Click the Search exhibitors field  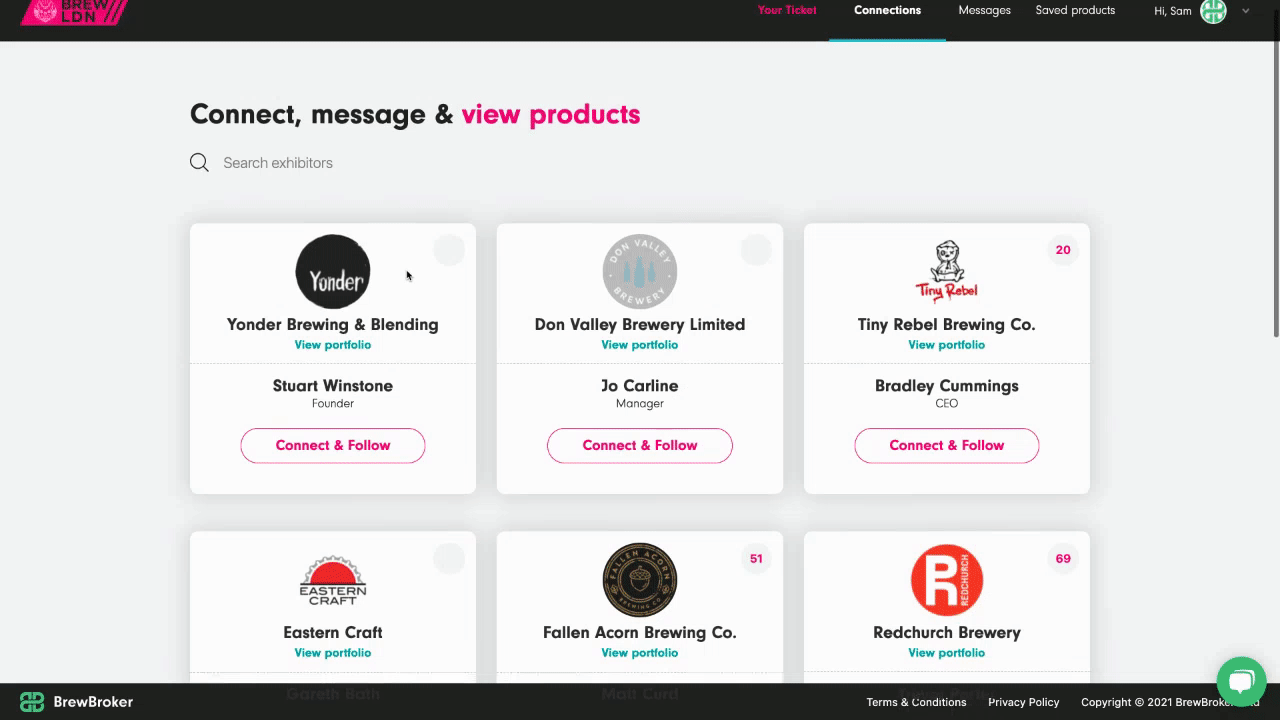400,163
